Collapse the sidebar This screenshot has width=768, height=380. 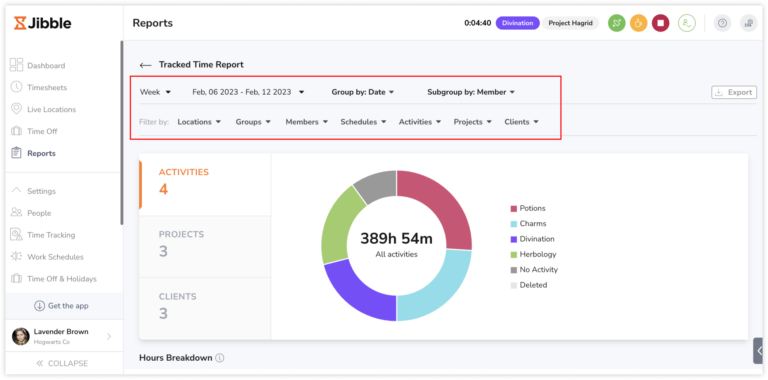click(62, 363)
